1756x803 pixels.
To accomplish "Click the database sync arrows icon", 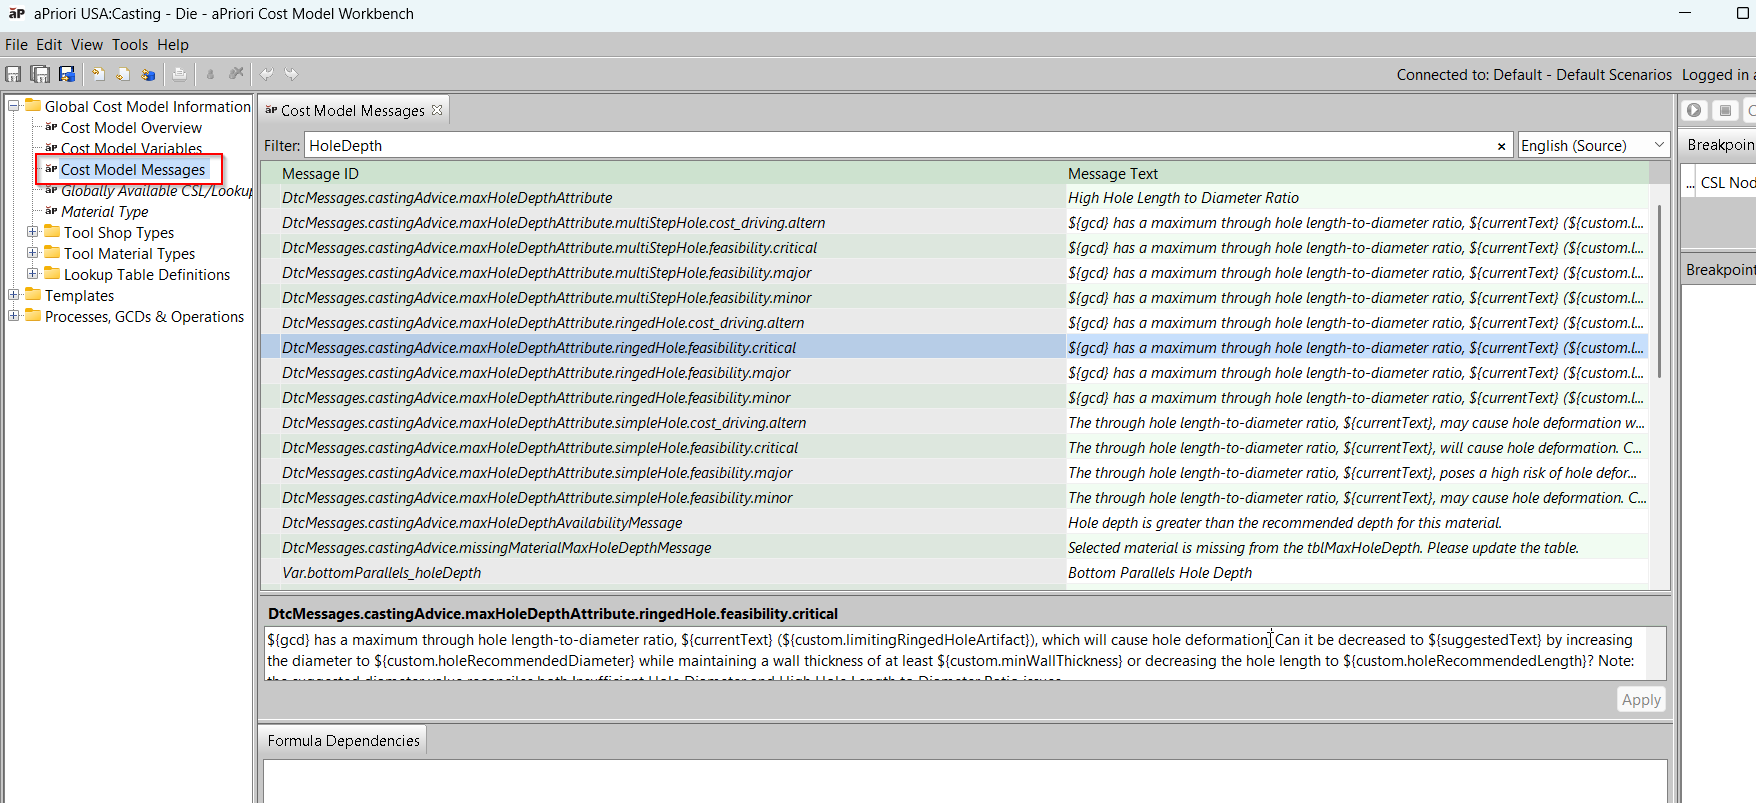I will click(149, 74).
